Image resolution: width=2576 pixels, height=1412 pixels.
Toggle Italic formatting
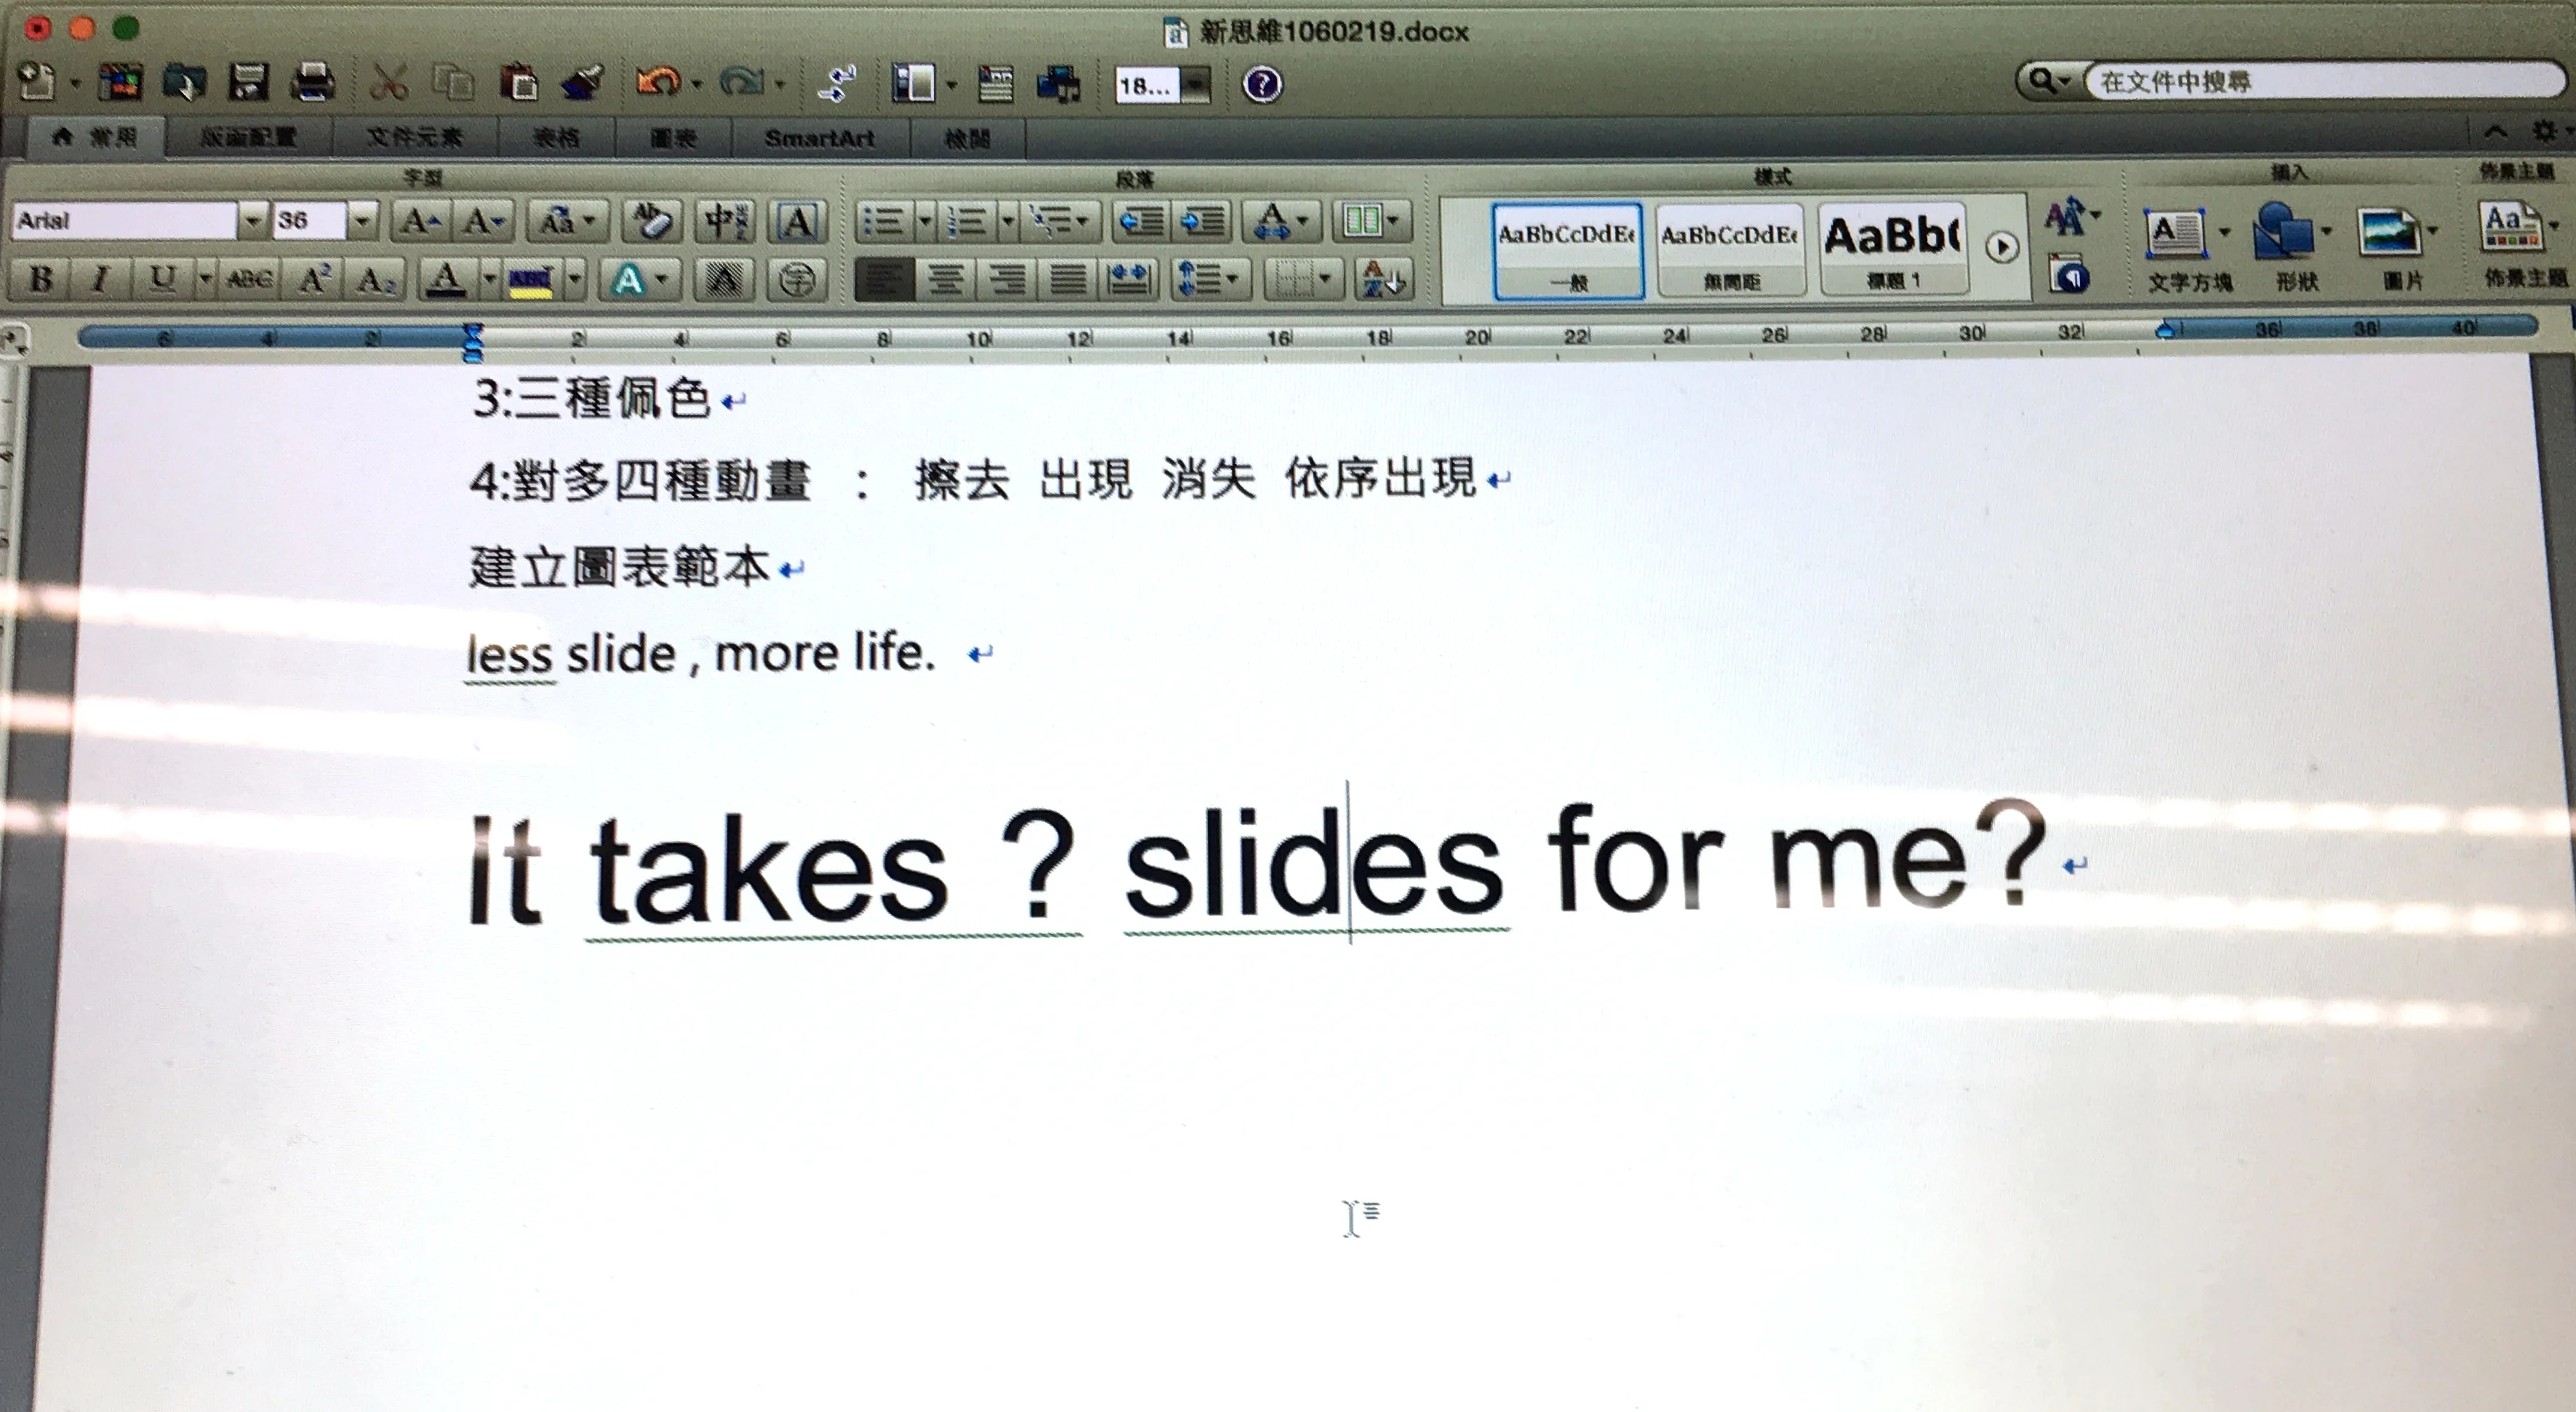[x=100, y=279]
